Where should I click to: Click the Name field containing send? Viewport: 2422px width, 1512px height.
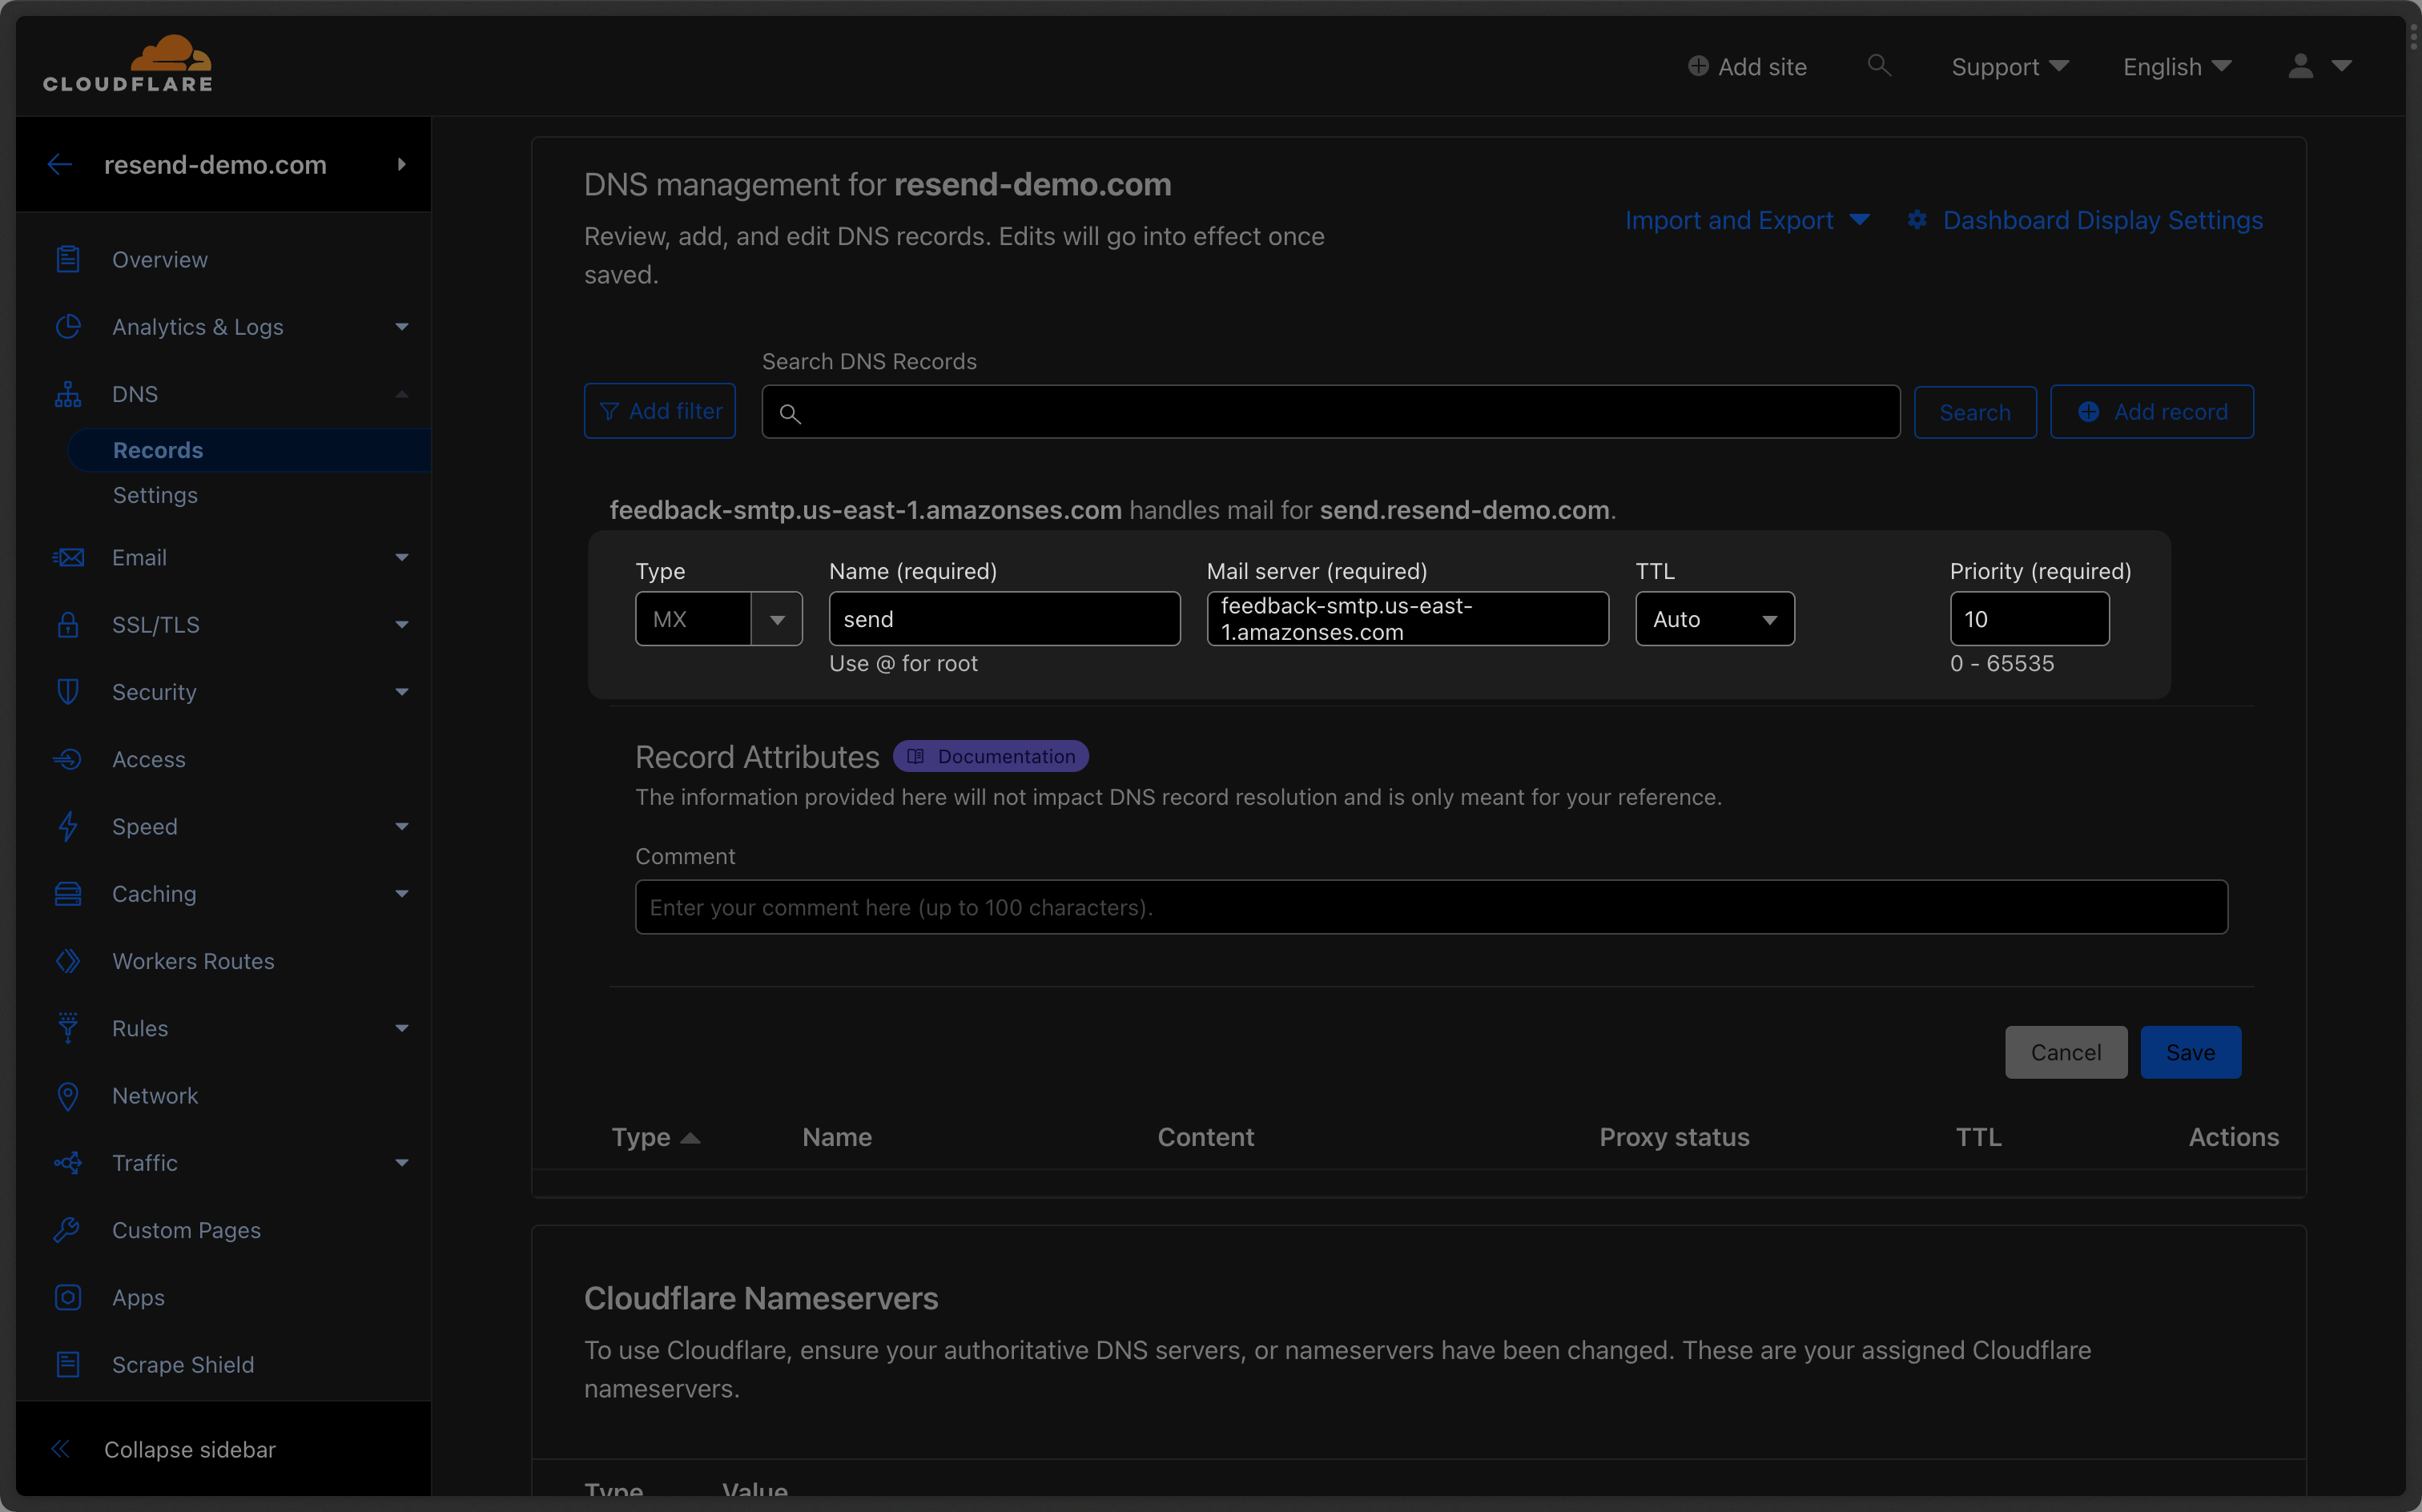click(1005, 619)
